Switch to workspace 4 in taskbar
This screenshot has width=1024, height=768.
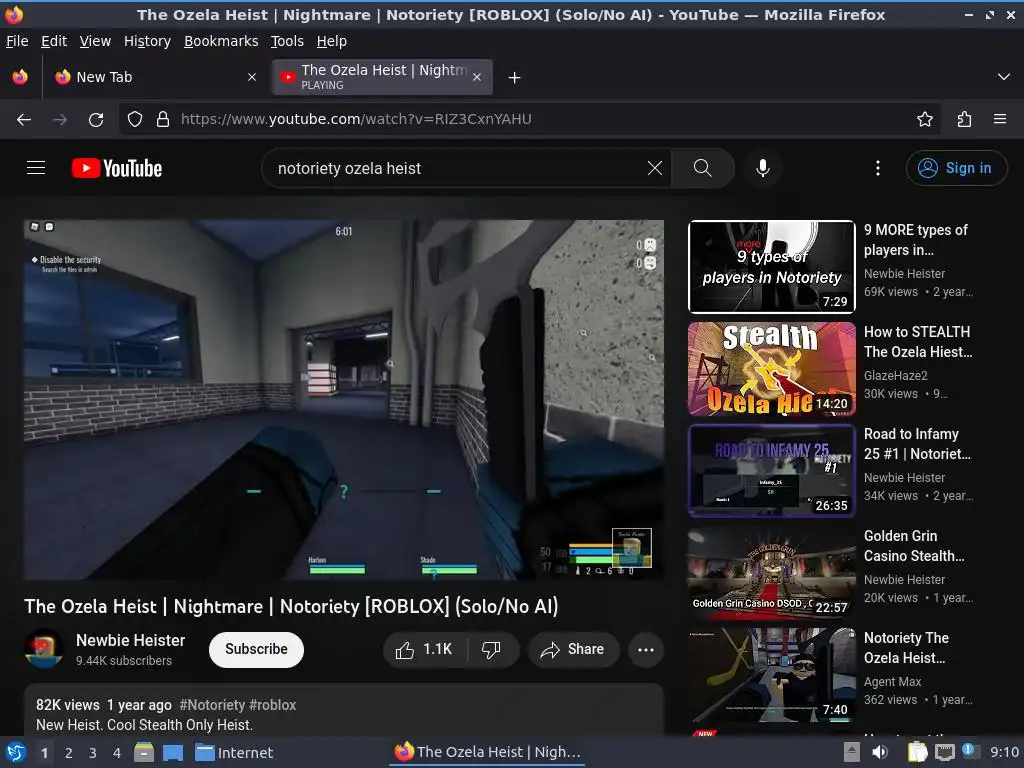[117, 753]
